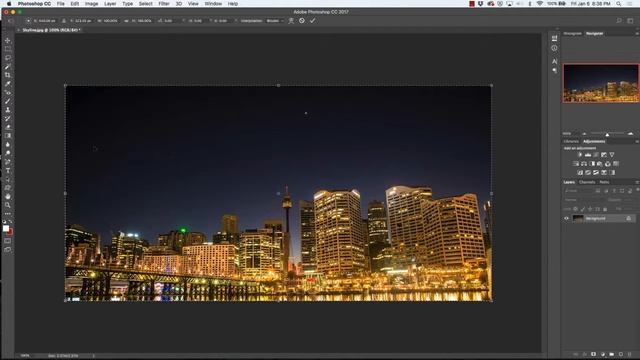The image size is (640, 360).
Task: Click the rotation angle field
Action: pos(168,20)
